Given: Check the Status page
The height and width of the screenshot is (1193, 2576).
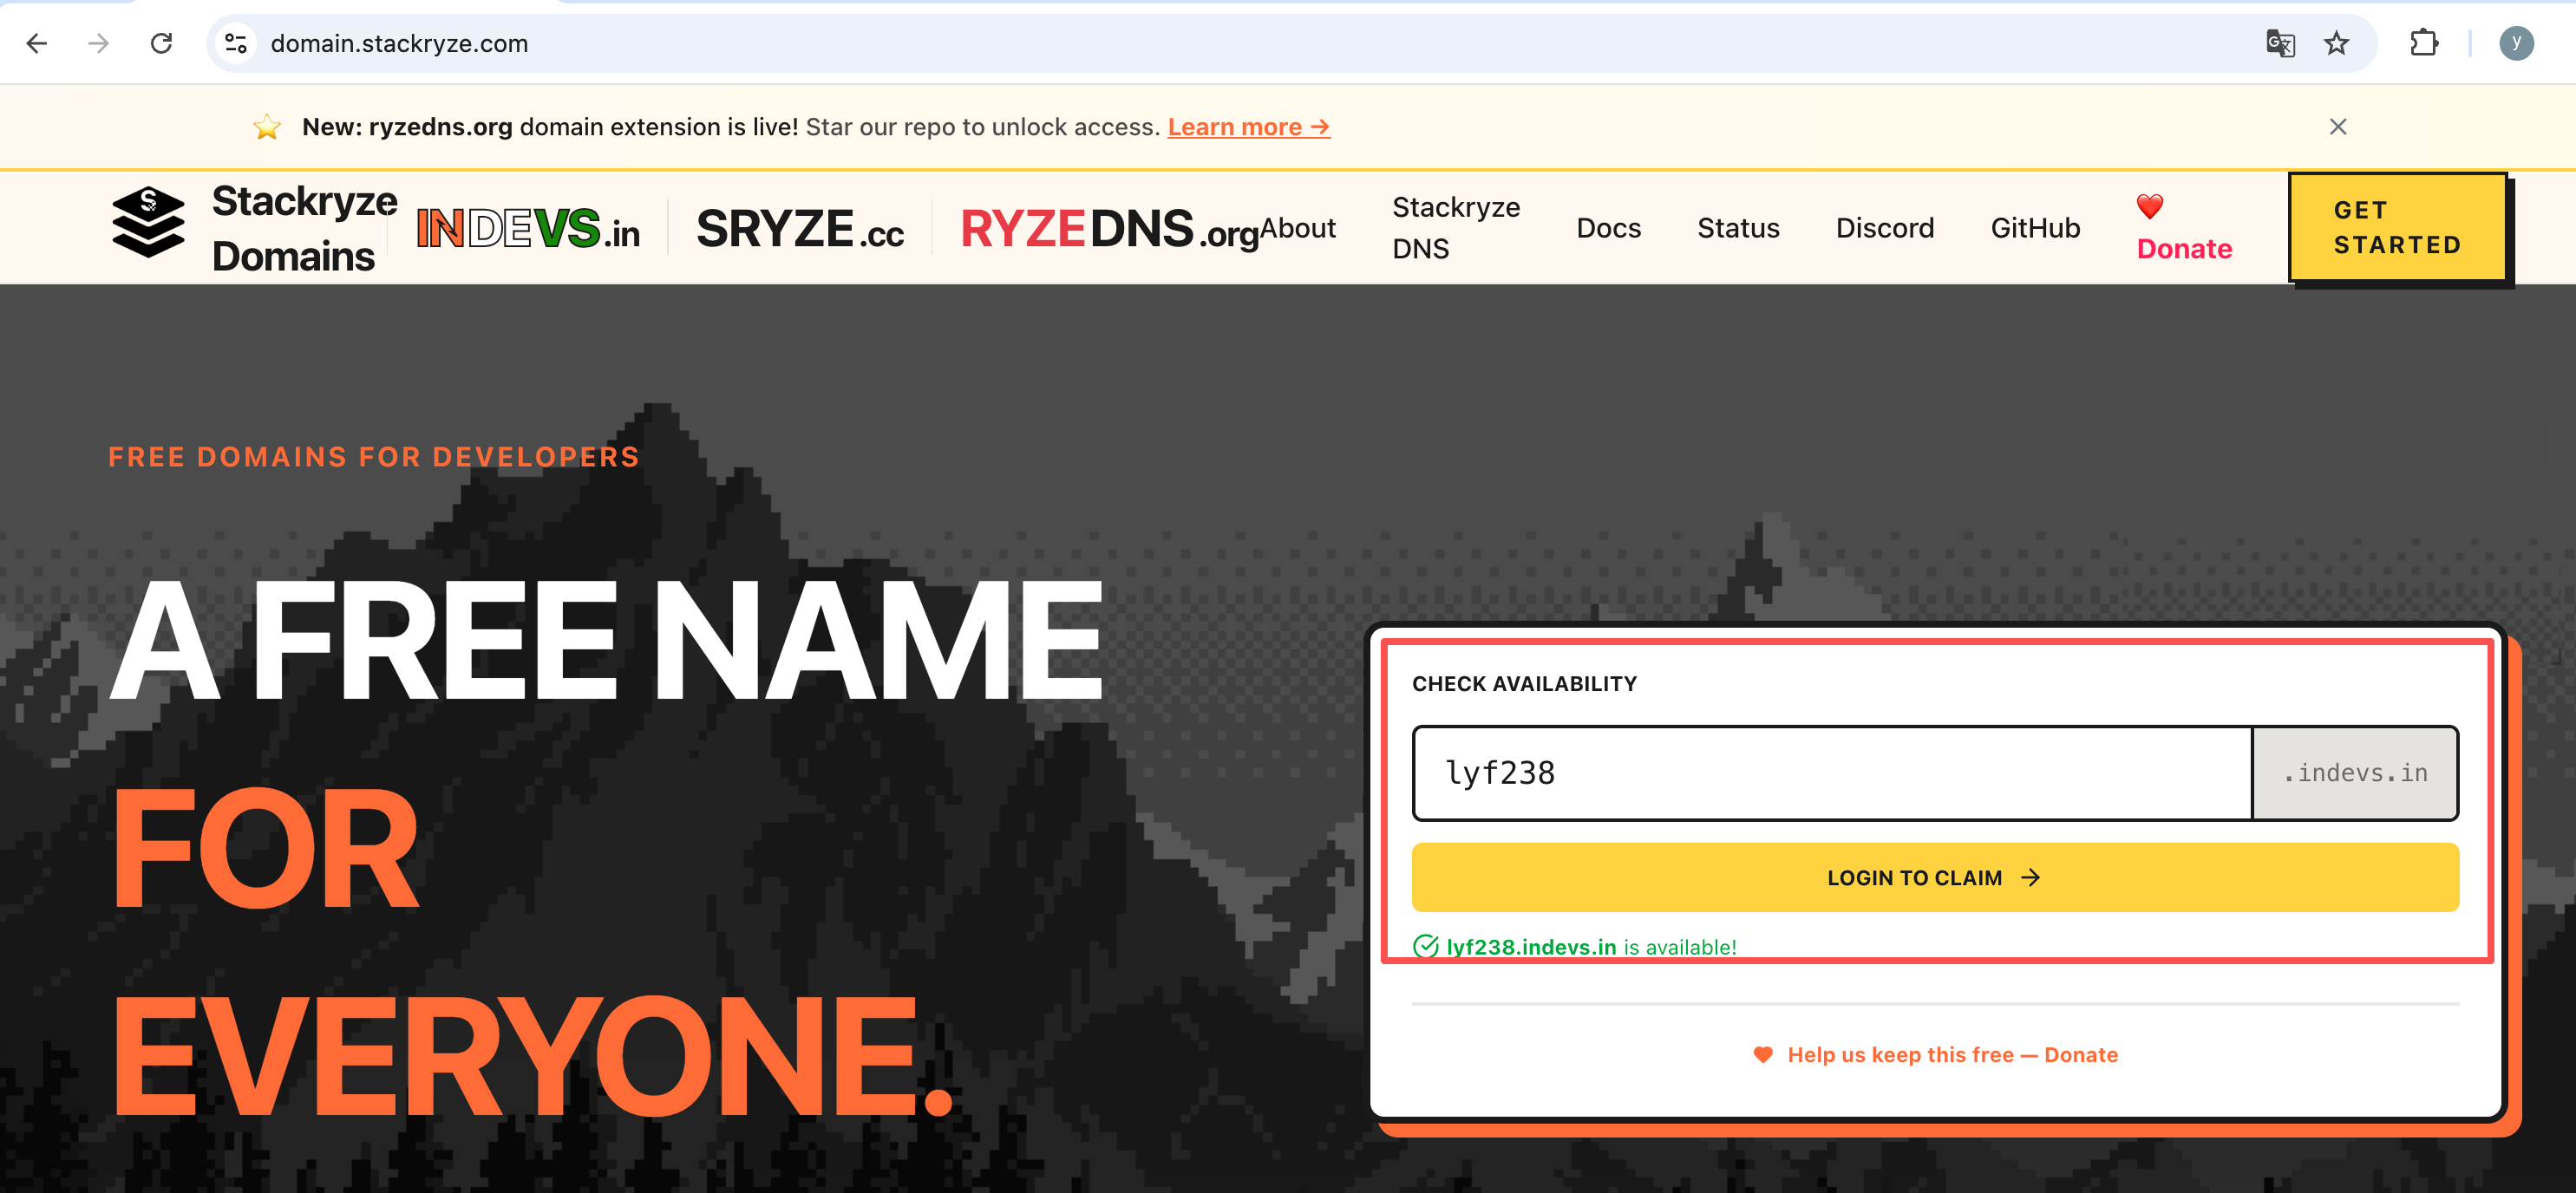Looking at the screenshot, I should 1738,228.
